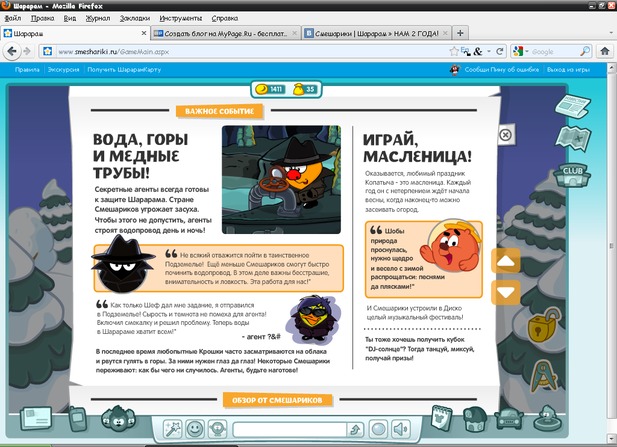This screenshot has height=447, width=617.
Task: Open the mushroom house icon
Action: coord(474,419)
